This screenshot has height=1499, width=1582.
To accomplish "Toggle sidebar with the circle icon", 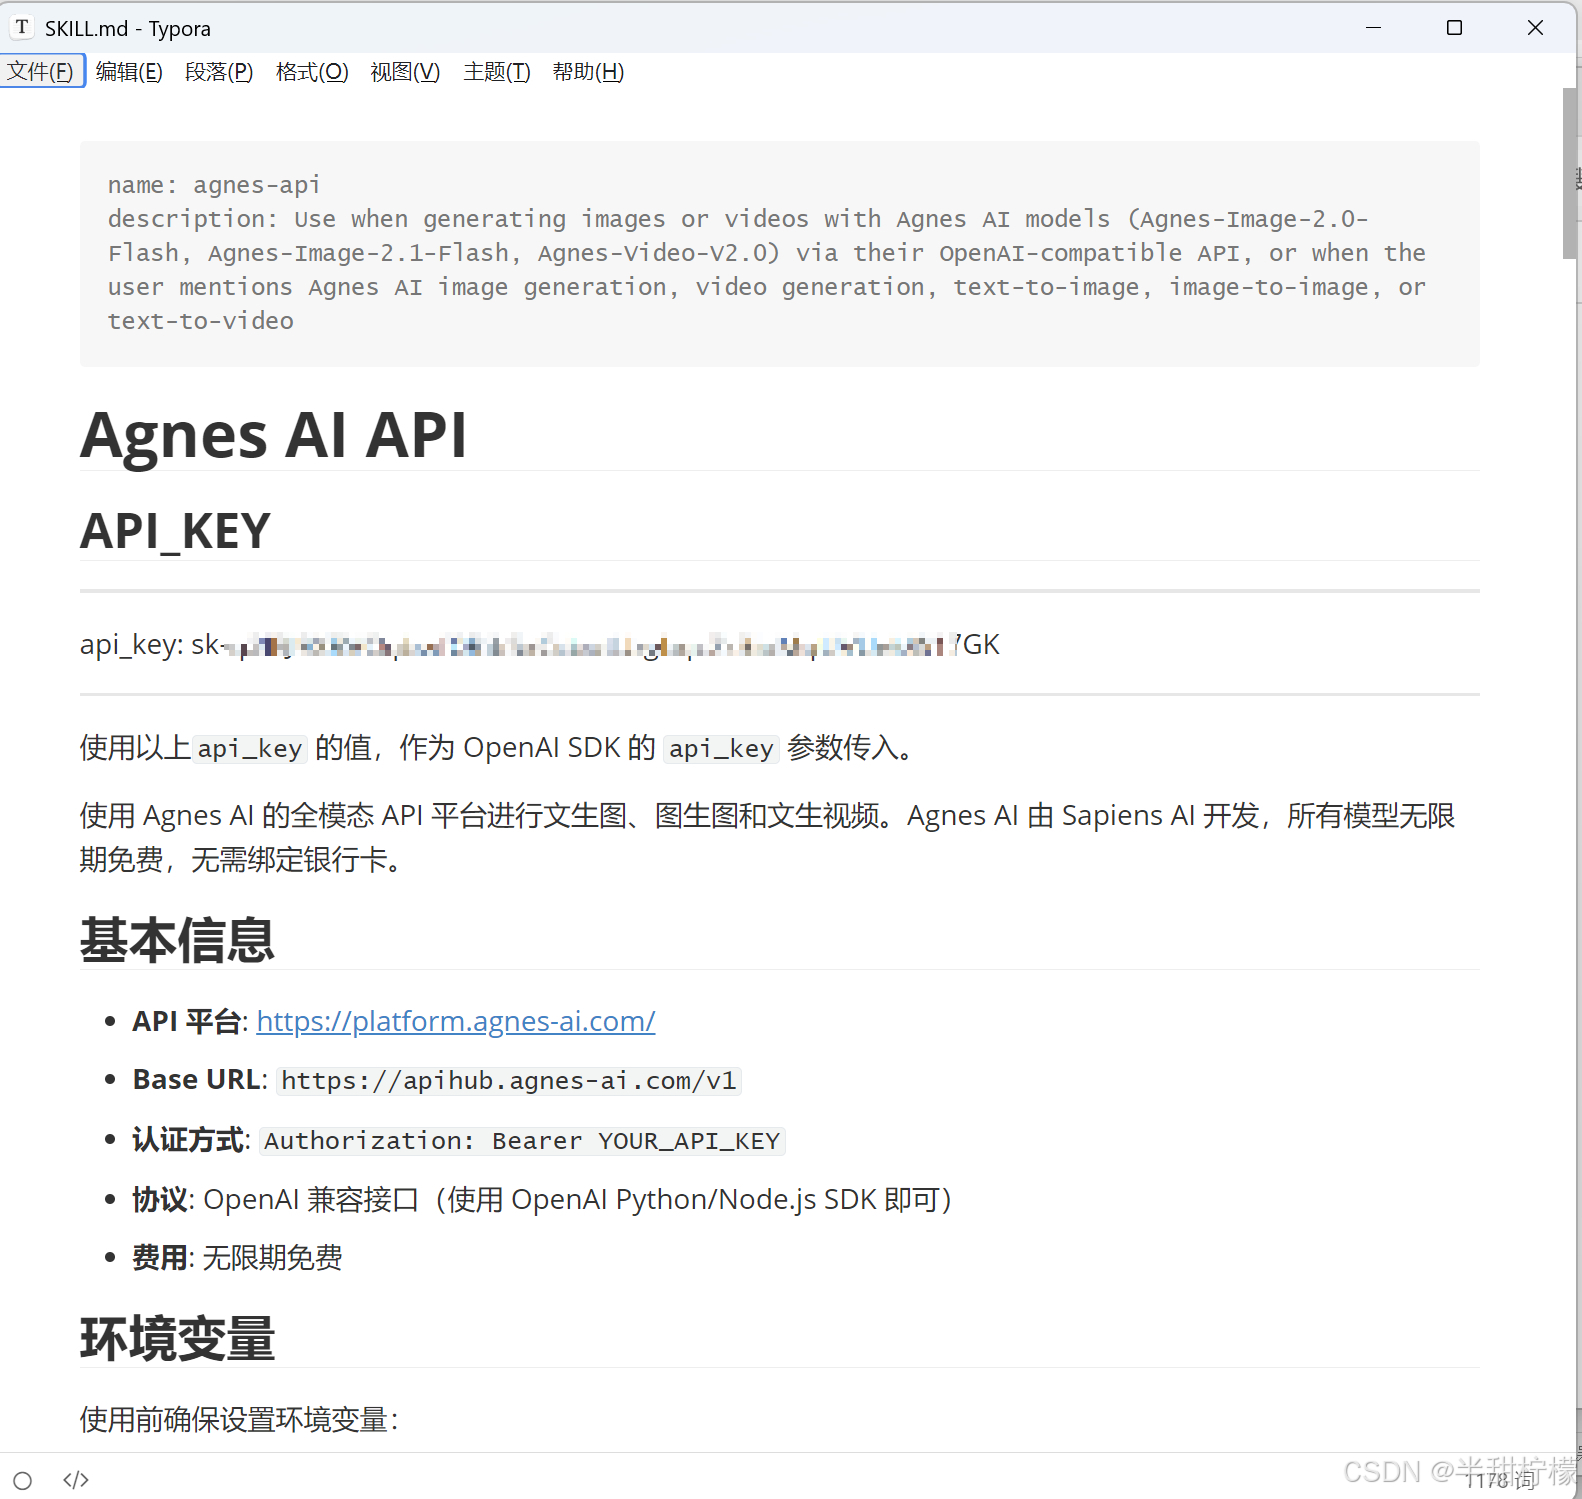I will pyautogui.click(x=23, y=1480).
